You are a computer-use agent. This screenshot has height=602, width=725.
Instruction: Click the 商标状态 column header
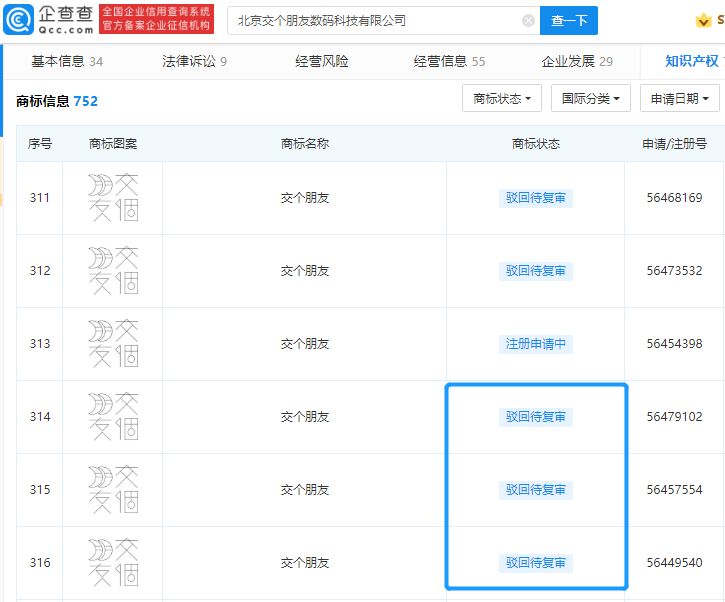[x=535, y=144]
